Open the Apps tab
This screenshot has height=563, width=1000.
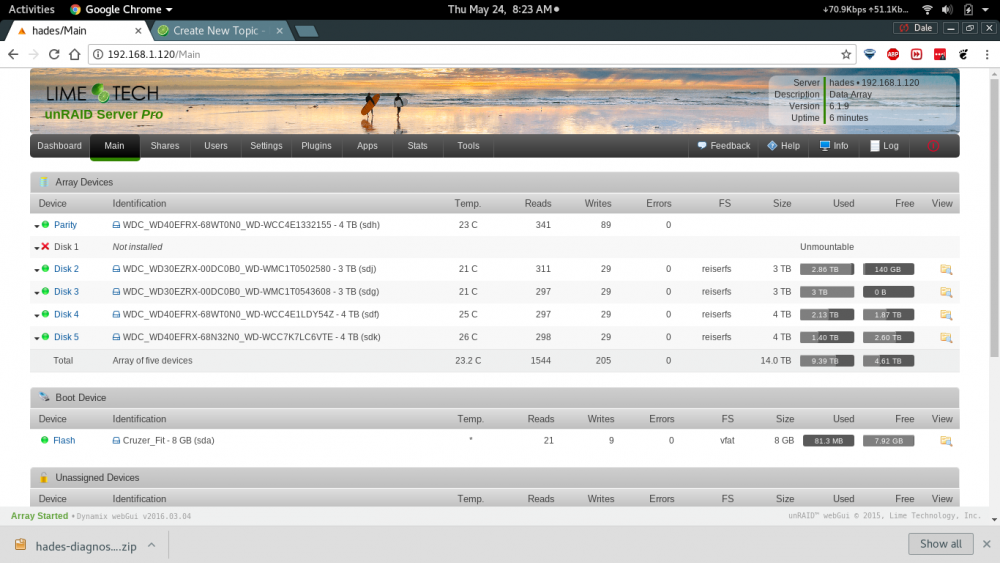[367, 146]
